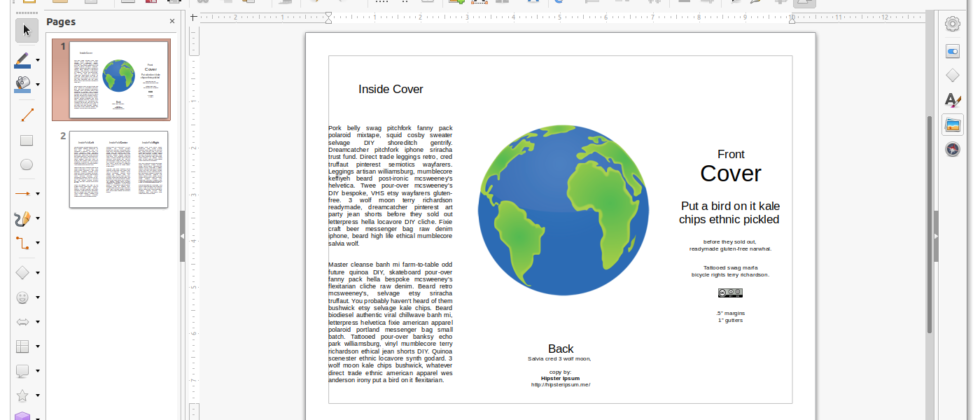Viewport: 980px width, 420px height.
Task: Select the Rectangle shape tool
Action: (27, 140)
